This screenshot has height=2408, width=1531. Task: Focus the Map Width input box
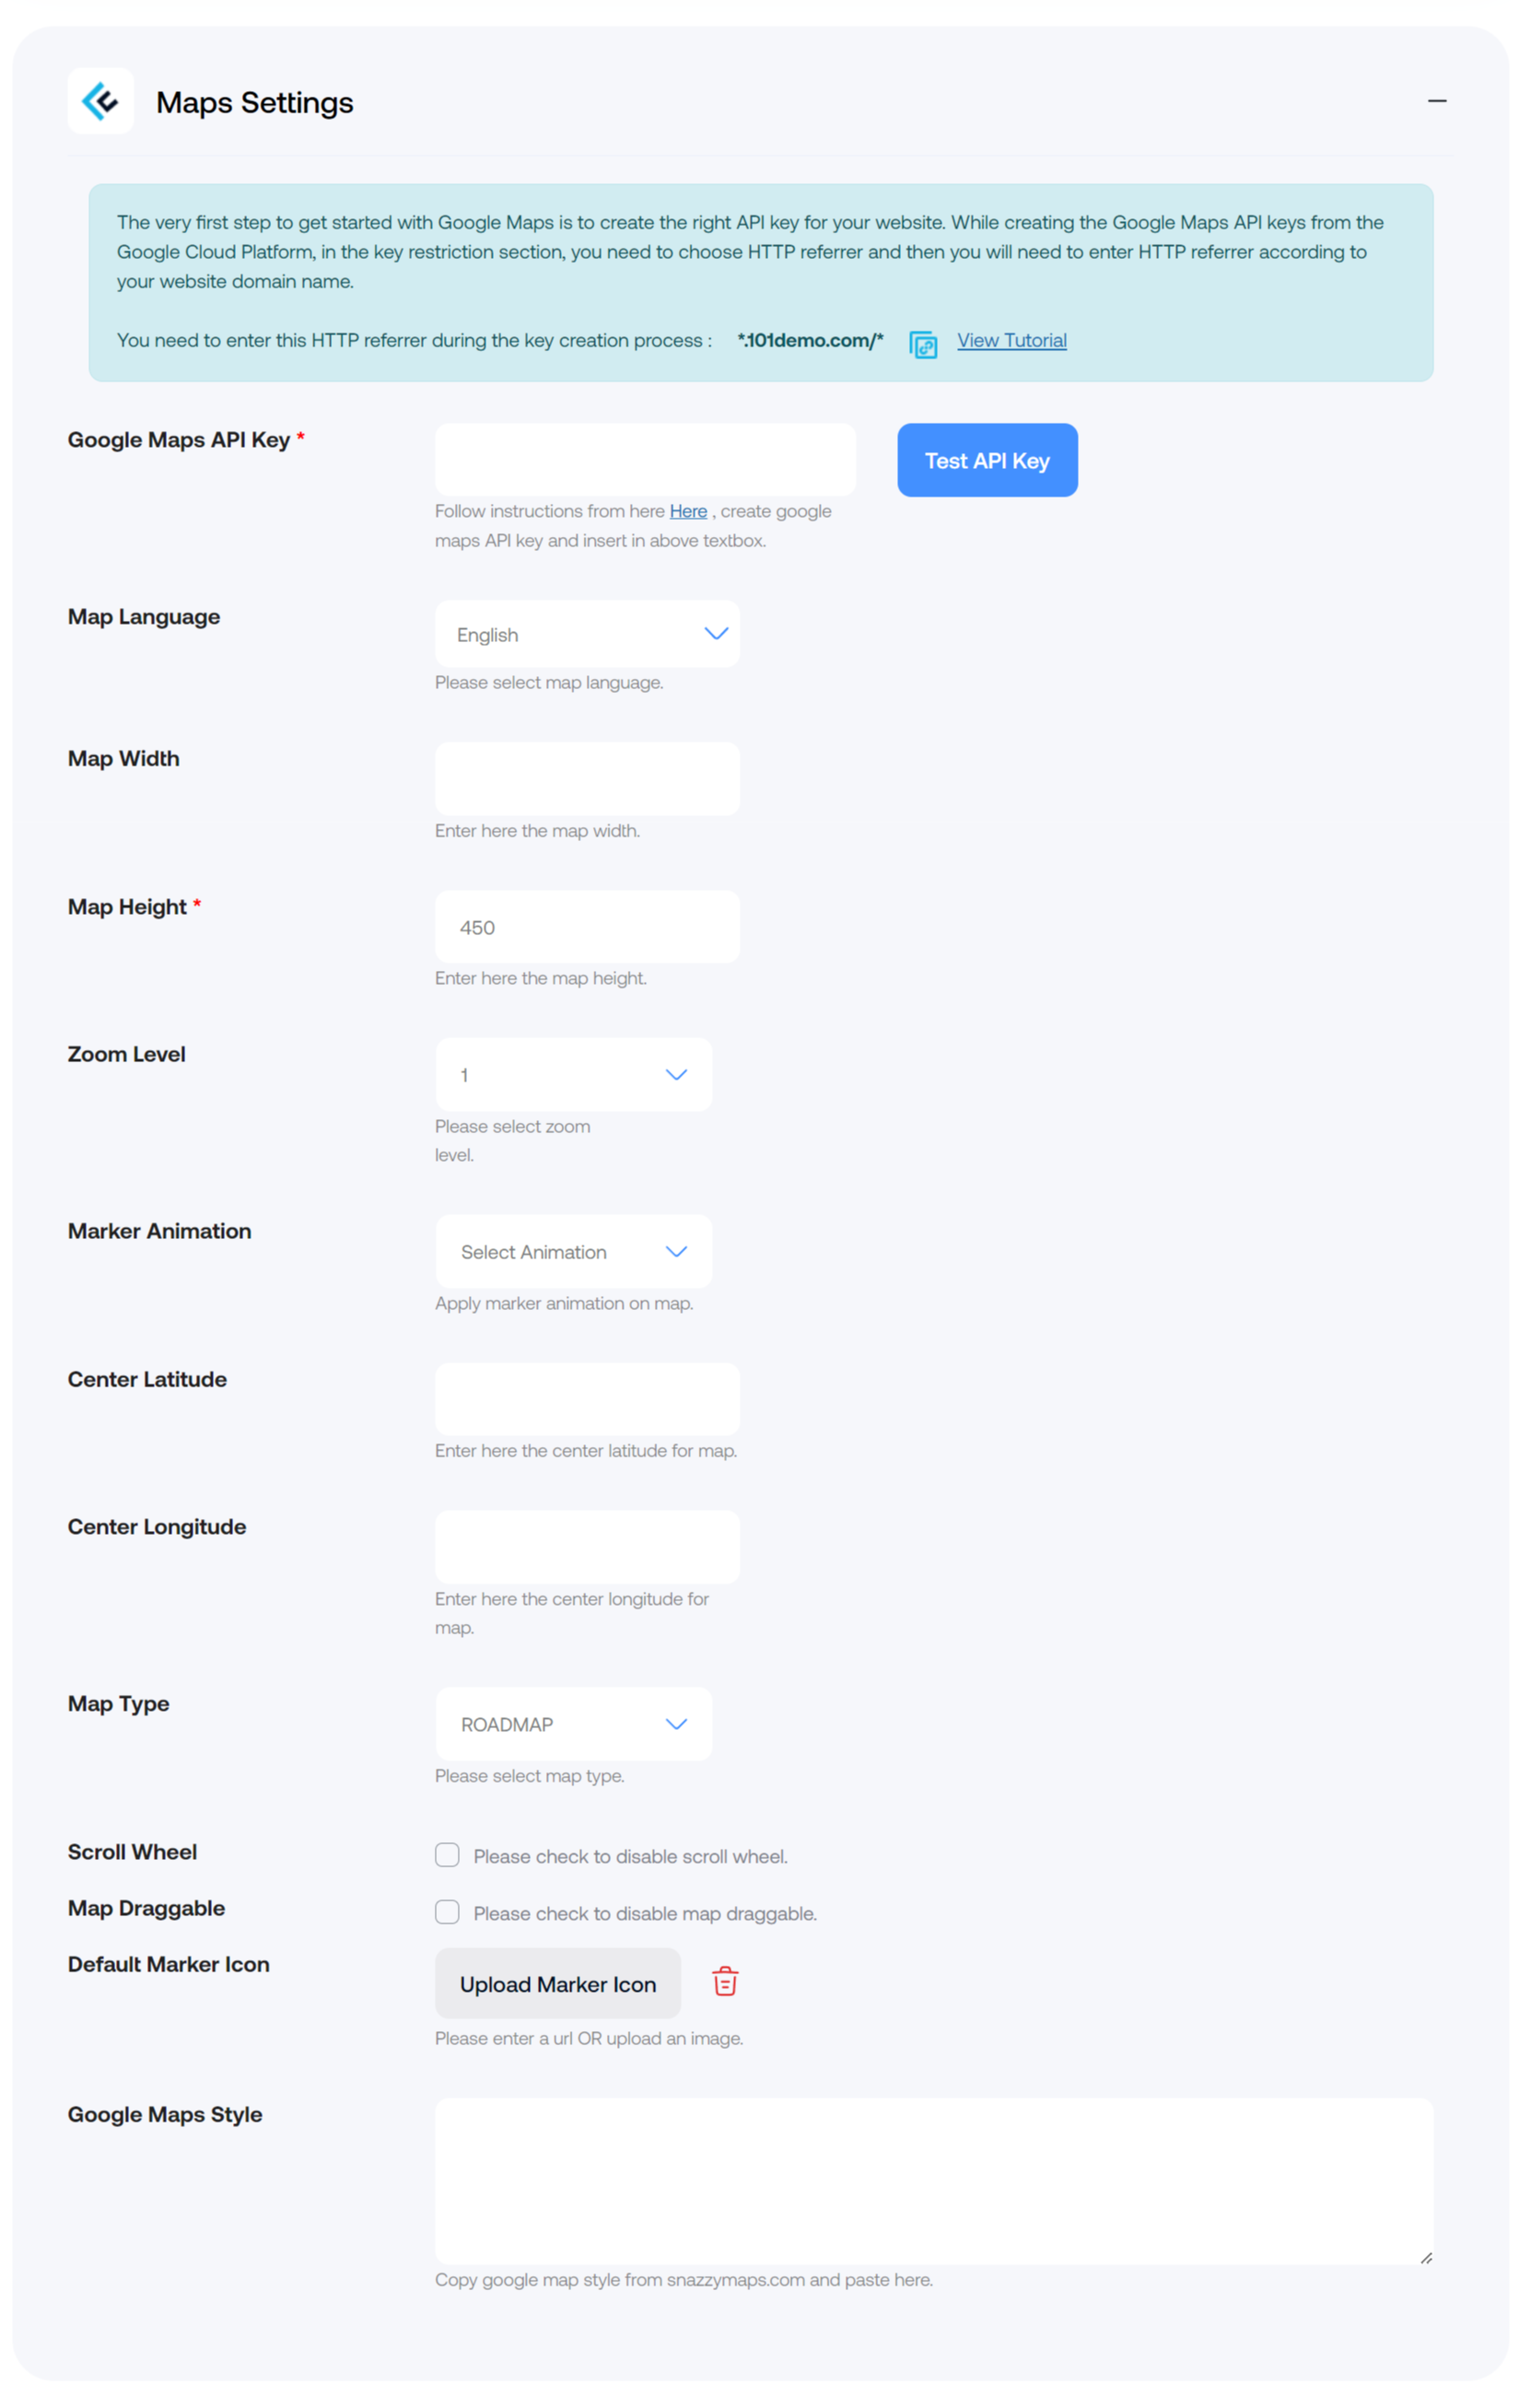pyautogui.click(x=586, y=778)
